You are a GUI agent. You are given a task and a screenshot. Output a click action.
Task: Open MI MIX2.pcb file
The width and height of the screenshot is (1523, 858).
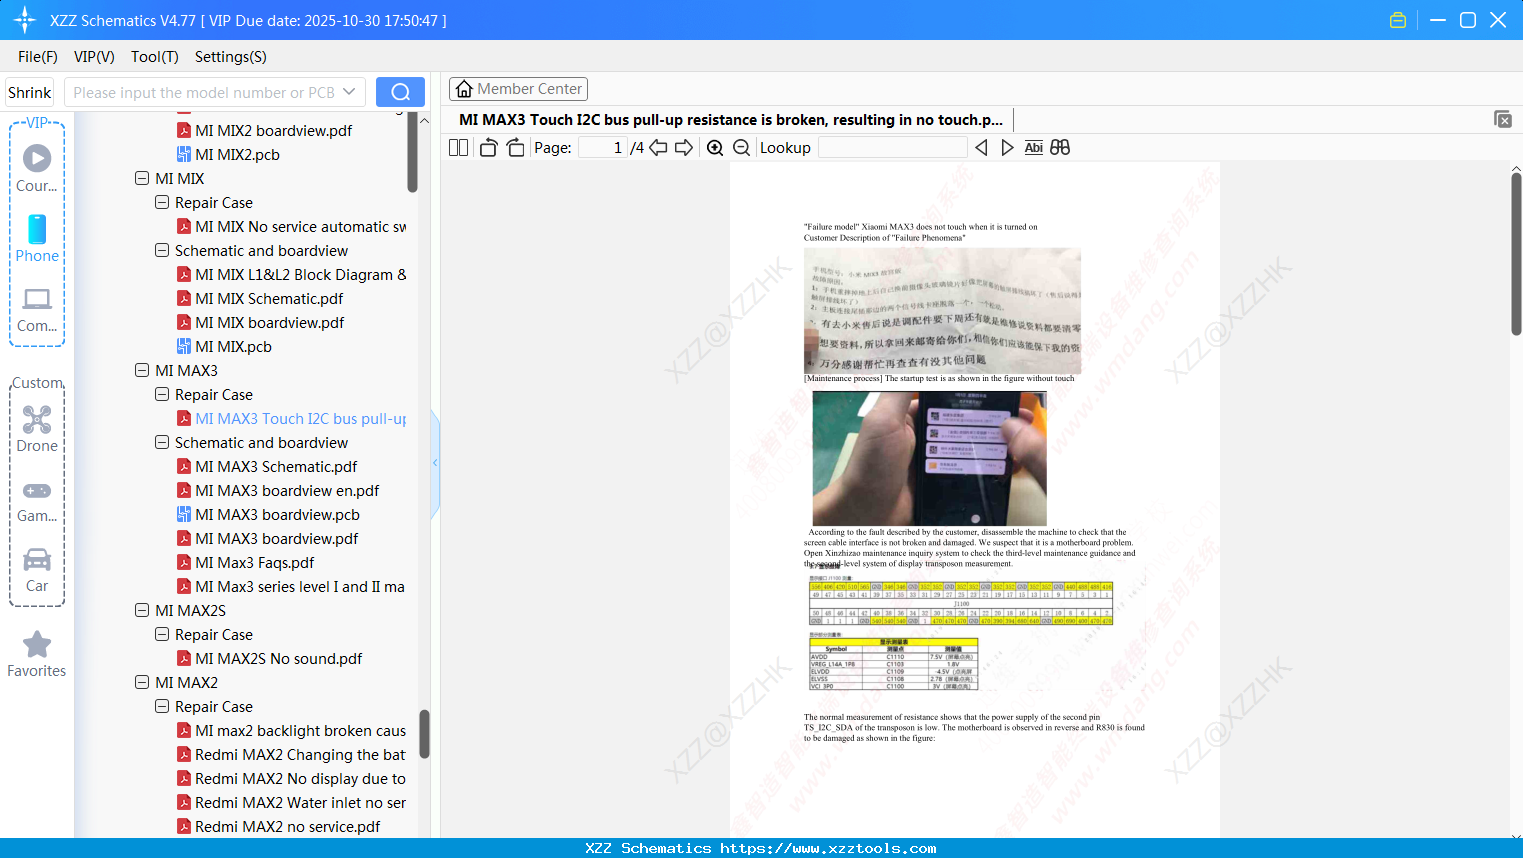237,154
